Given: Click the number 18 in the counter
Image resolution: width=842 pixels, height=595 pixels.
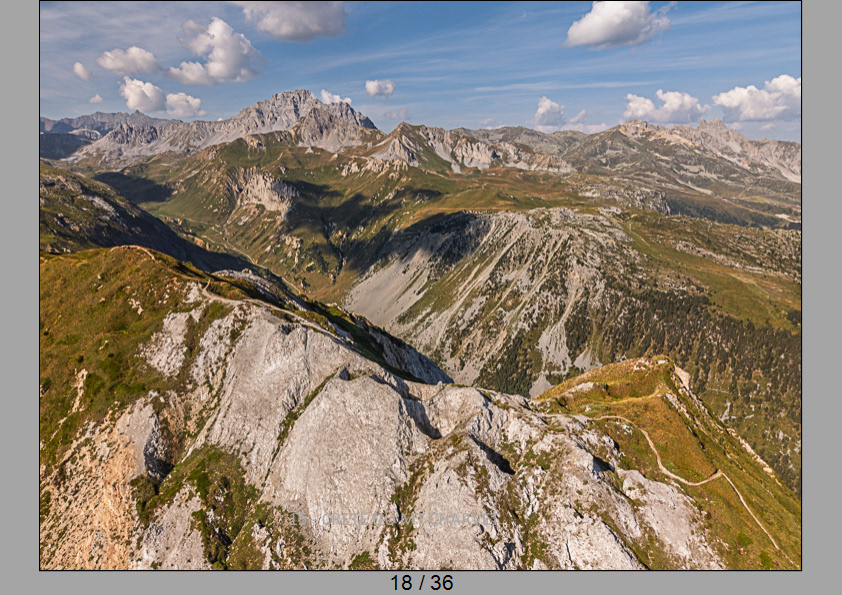Looking at the screenshot, I should [401, 583].
